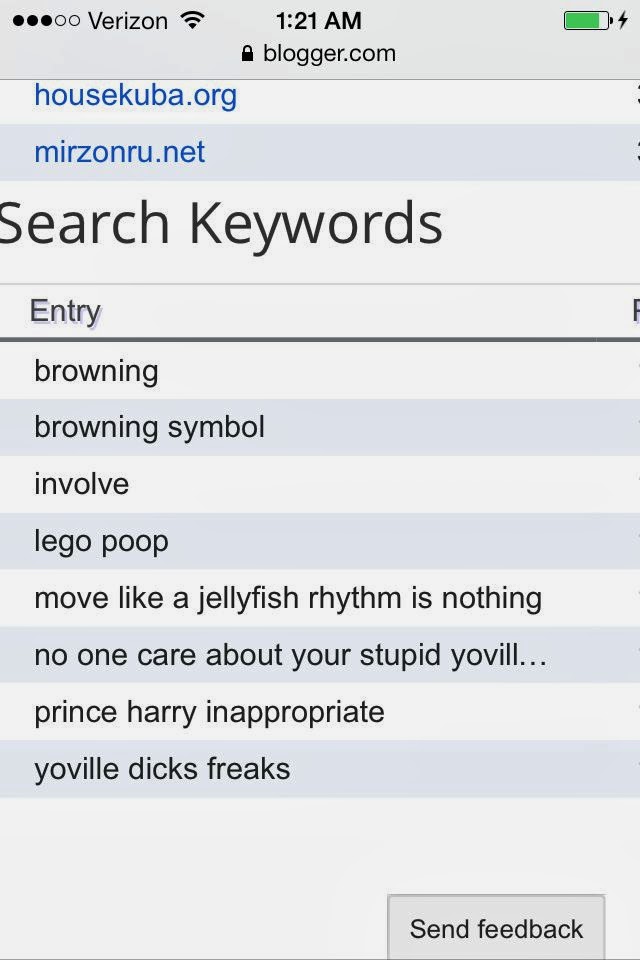The width and height of the screenshot is (640, 960).
Task: Tap the "move like a jellyfish" entry
Action: pos(287,598)
